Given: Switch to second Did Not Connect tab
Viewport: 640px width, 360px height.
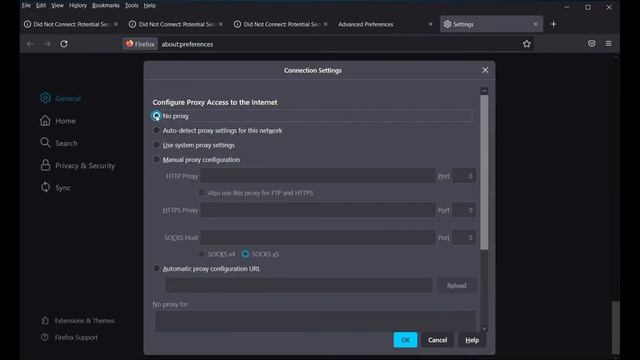Looking at the screenshot, I should click(x=177, y=24).
